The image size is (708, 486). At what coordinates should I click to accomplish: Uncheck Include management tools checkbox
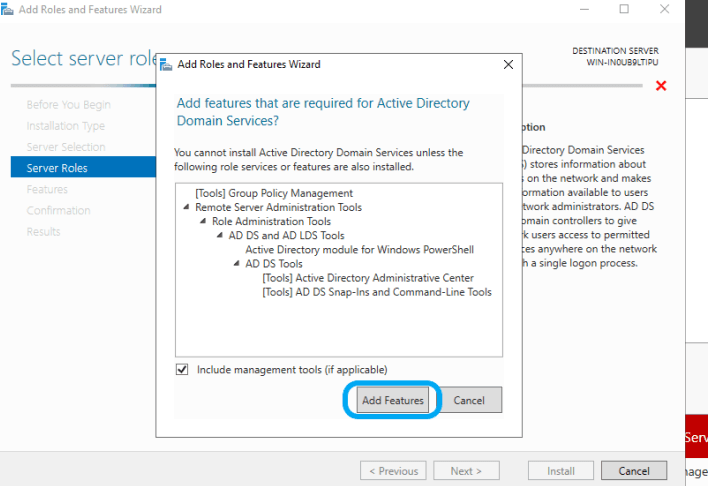tap(182, 369)
